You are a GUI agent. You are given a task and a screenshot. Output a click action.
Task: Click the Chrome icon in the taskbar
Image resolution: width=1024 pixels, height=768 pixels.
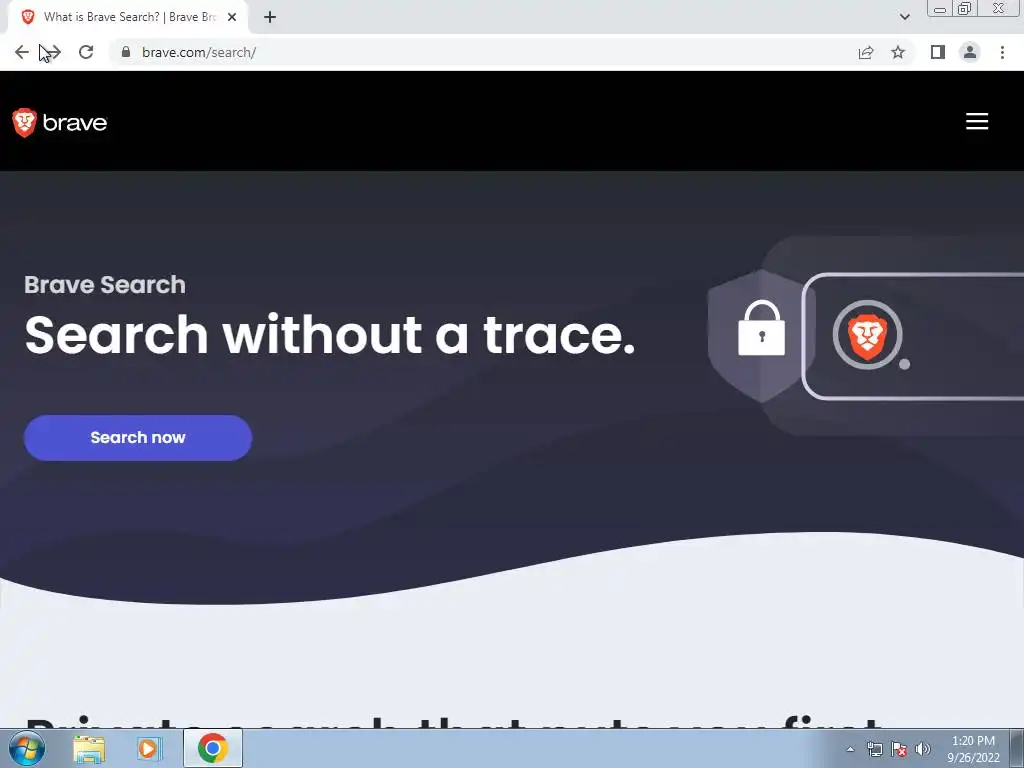(x=212, y=748)
